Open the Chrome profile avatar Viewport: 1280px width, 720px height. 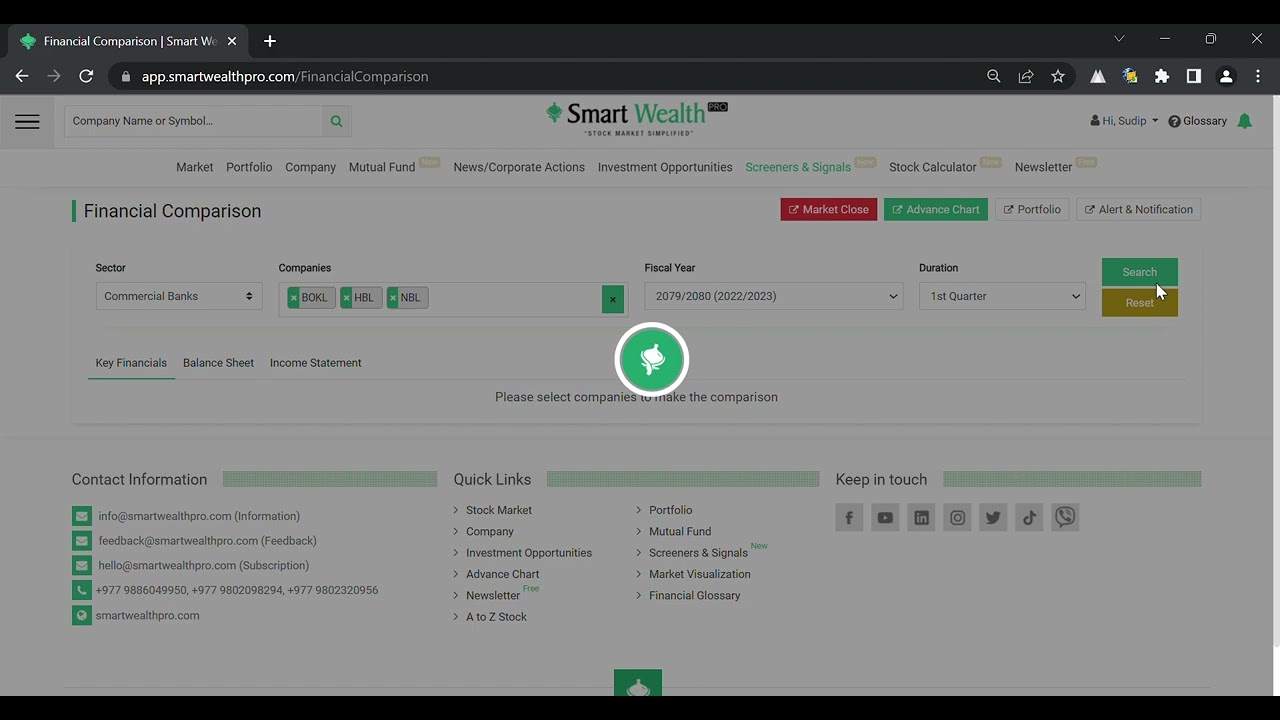point(1226,76)
